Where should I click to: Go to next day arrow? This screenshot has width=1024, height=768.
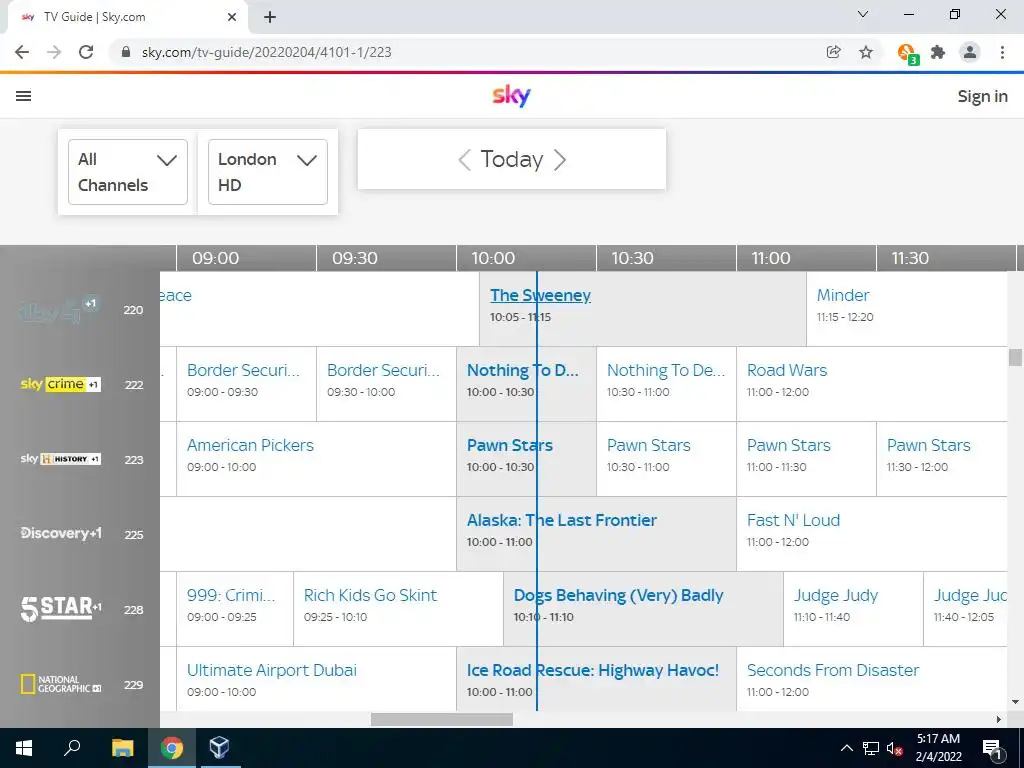pyautogui.click(x=560, y=160)
